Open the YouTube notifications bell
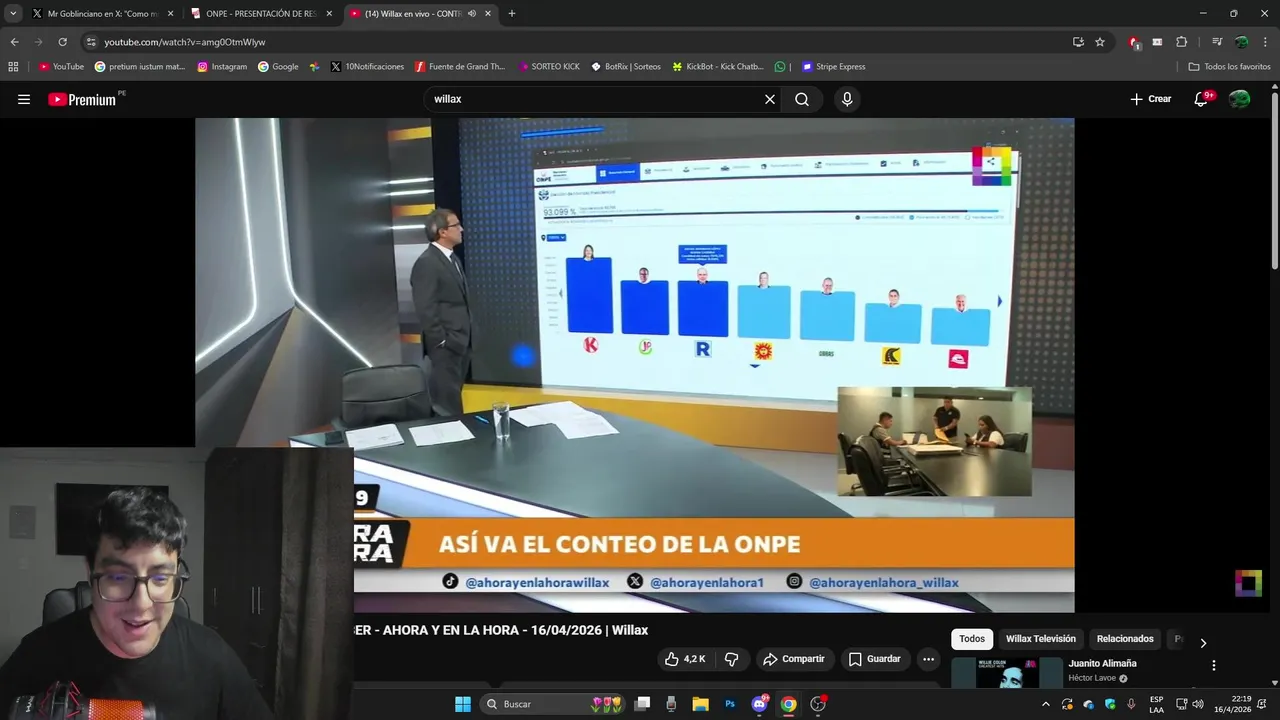The height and width of the screenshot is (720, 1280). pyautogui.click(x=1201, y=99)
